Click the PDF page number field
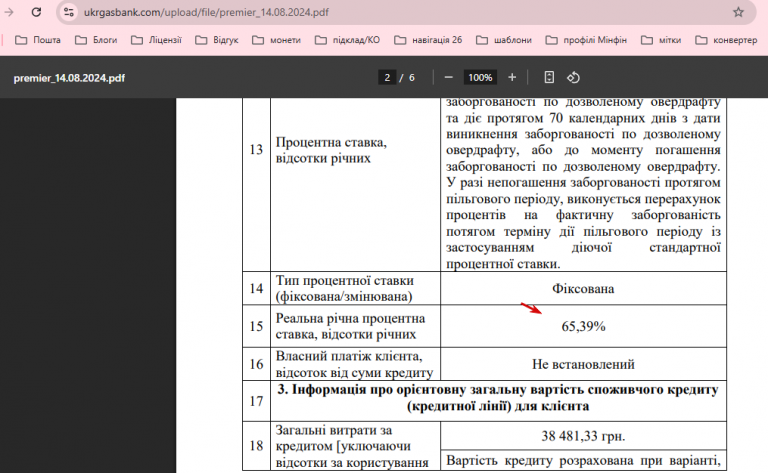 click(387, 77)
